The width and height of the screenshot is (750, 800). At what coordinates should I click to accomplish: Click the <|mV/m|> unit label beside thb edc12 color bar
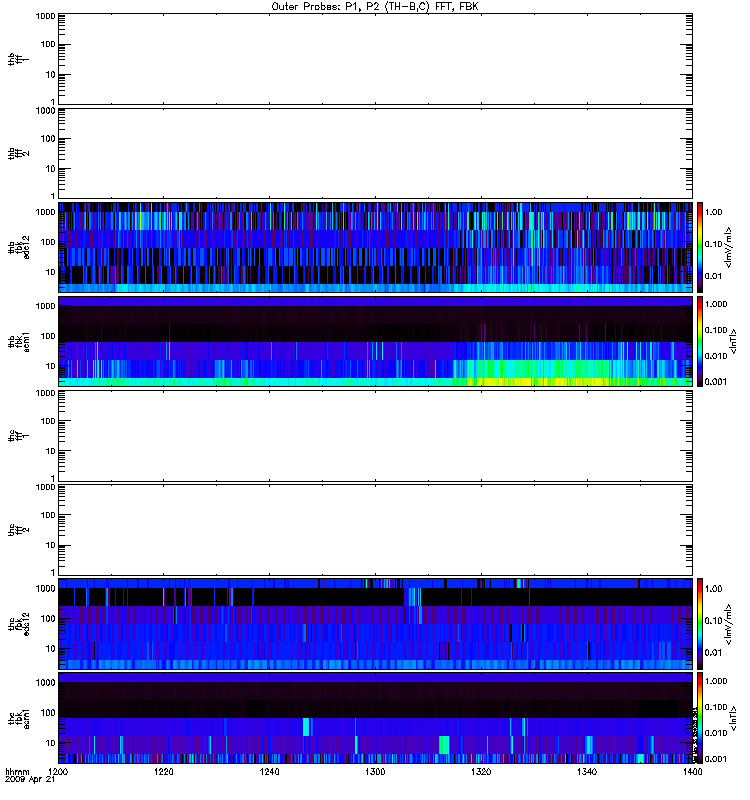click(729, 247)
